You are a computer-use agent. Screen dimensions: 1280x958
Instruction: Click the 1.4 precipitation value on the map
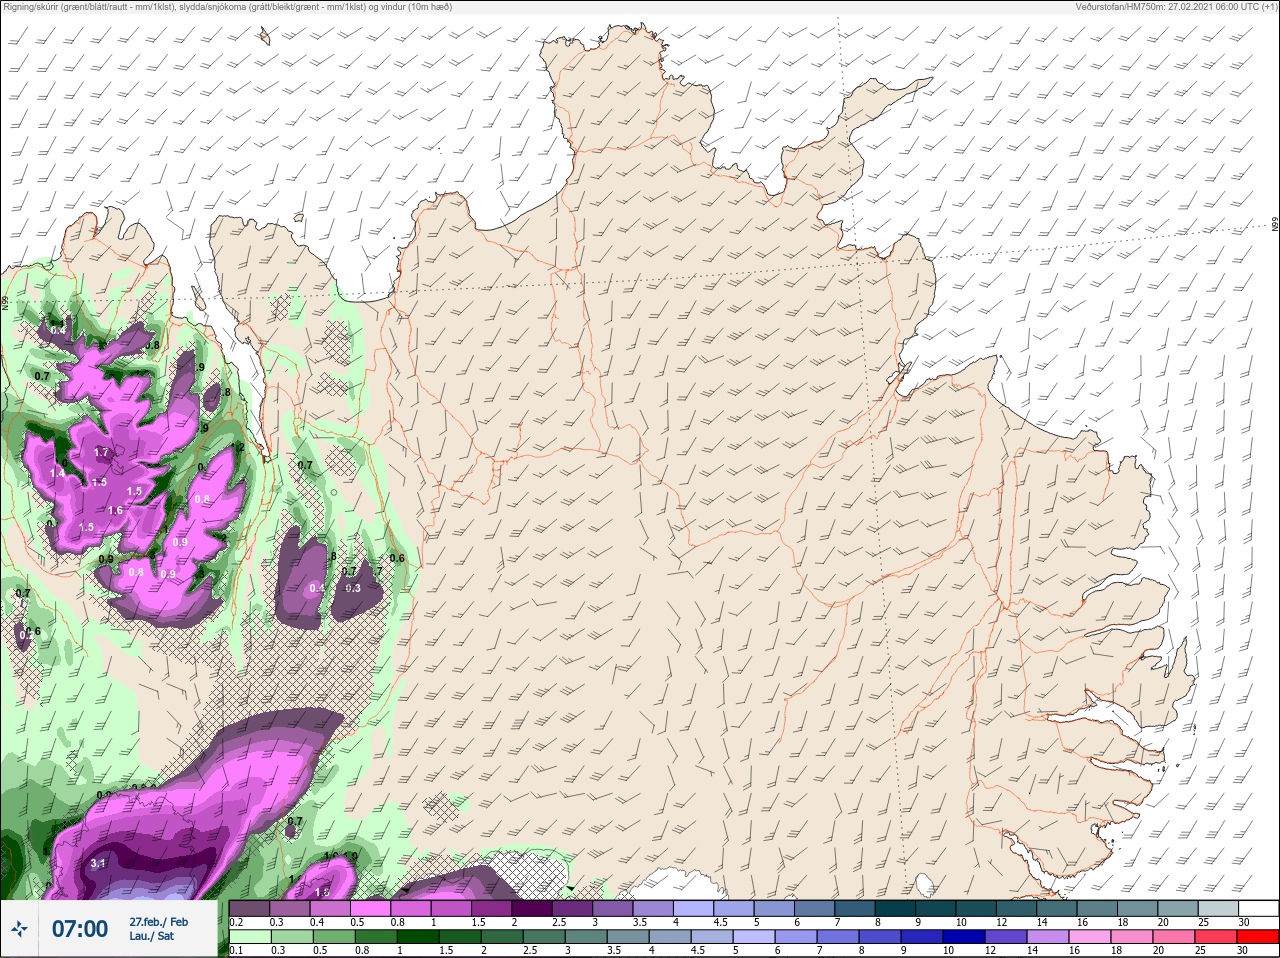(x=57, y=473)
